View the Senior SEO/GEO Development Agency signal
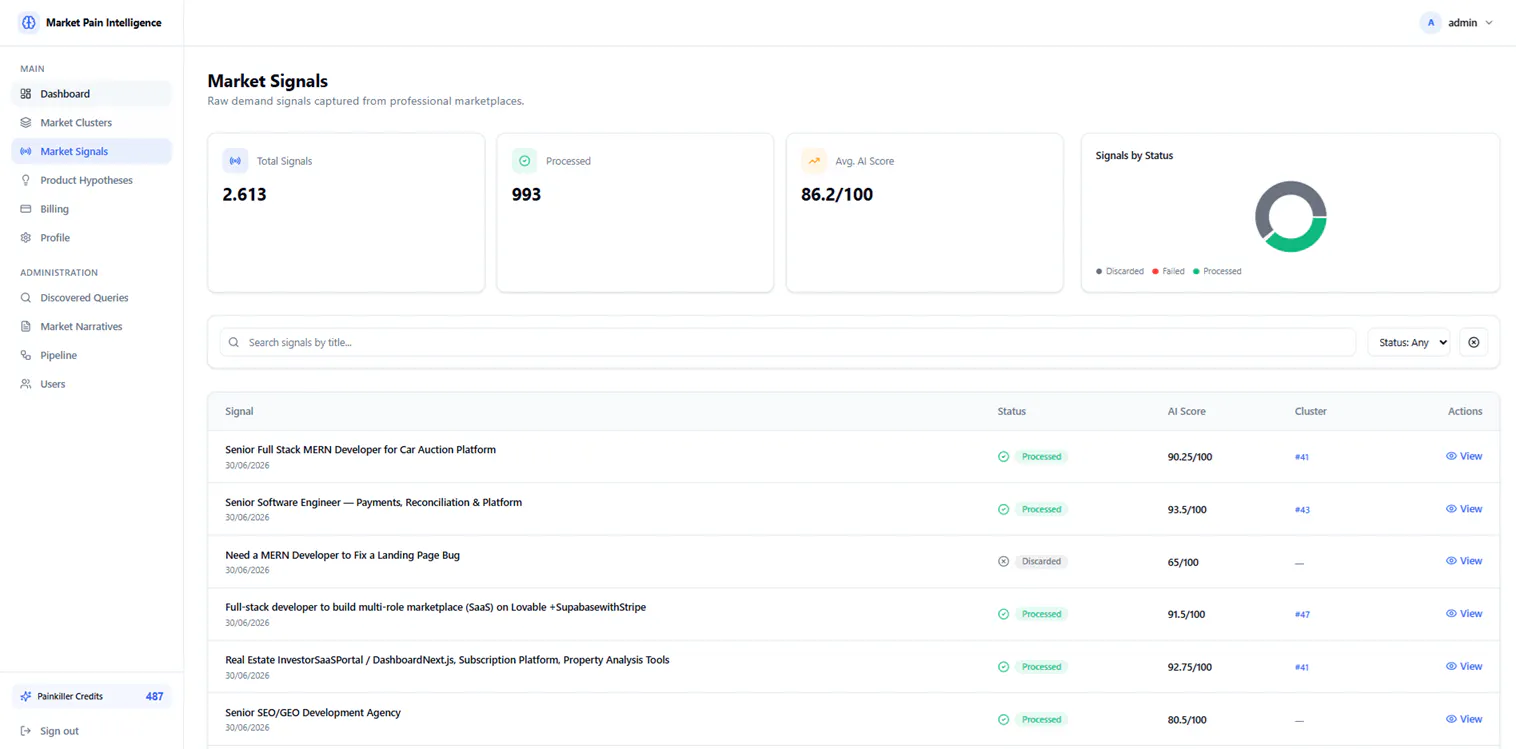This screenshot has width=1516, height=749. (1464, 719)
